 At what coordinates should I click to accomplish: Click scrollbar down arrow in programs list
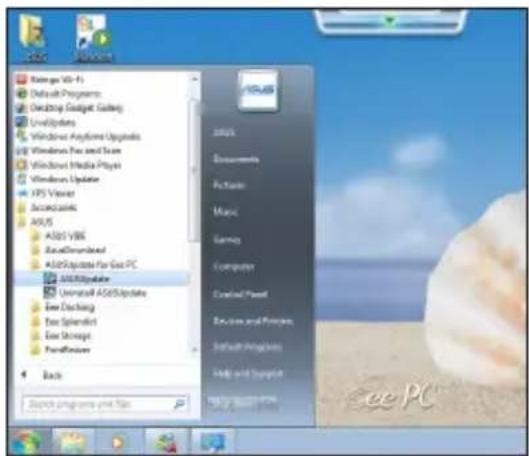click(195, 350)
